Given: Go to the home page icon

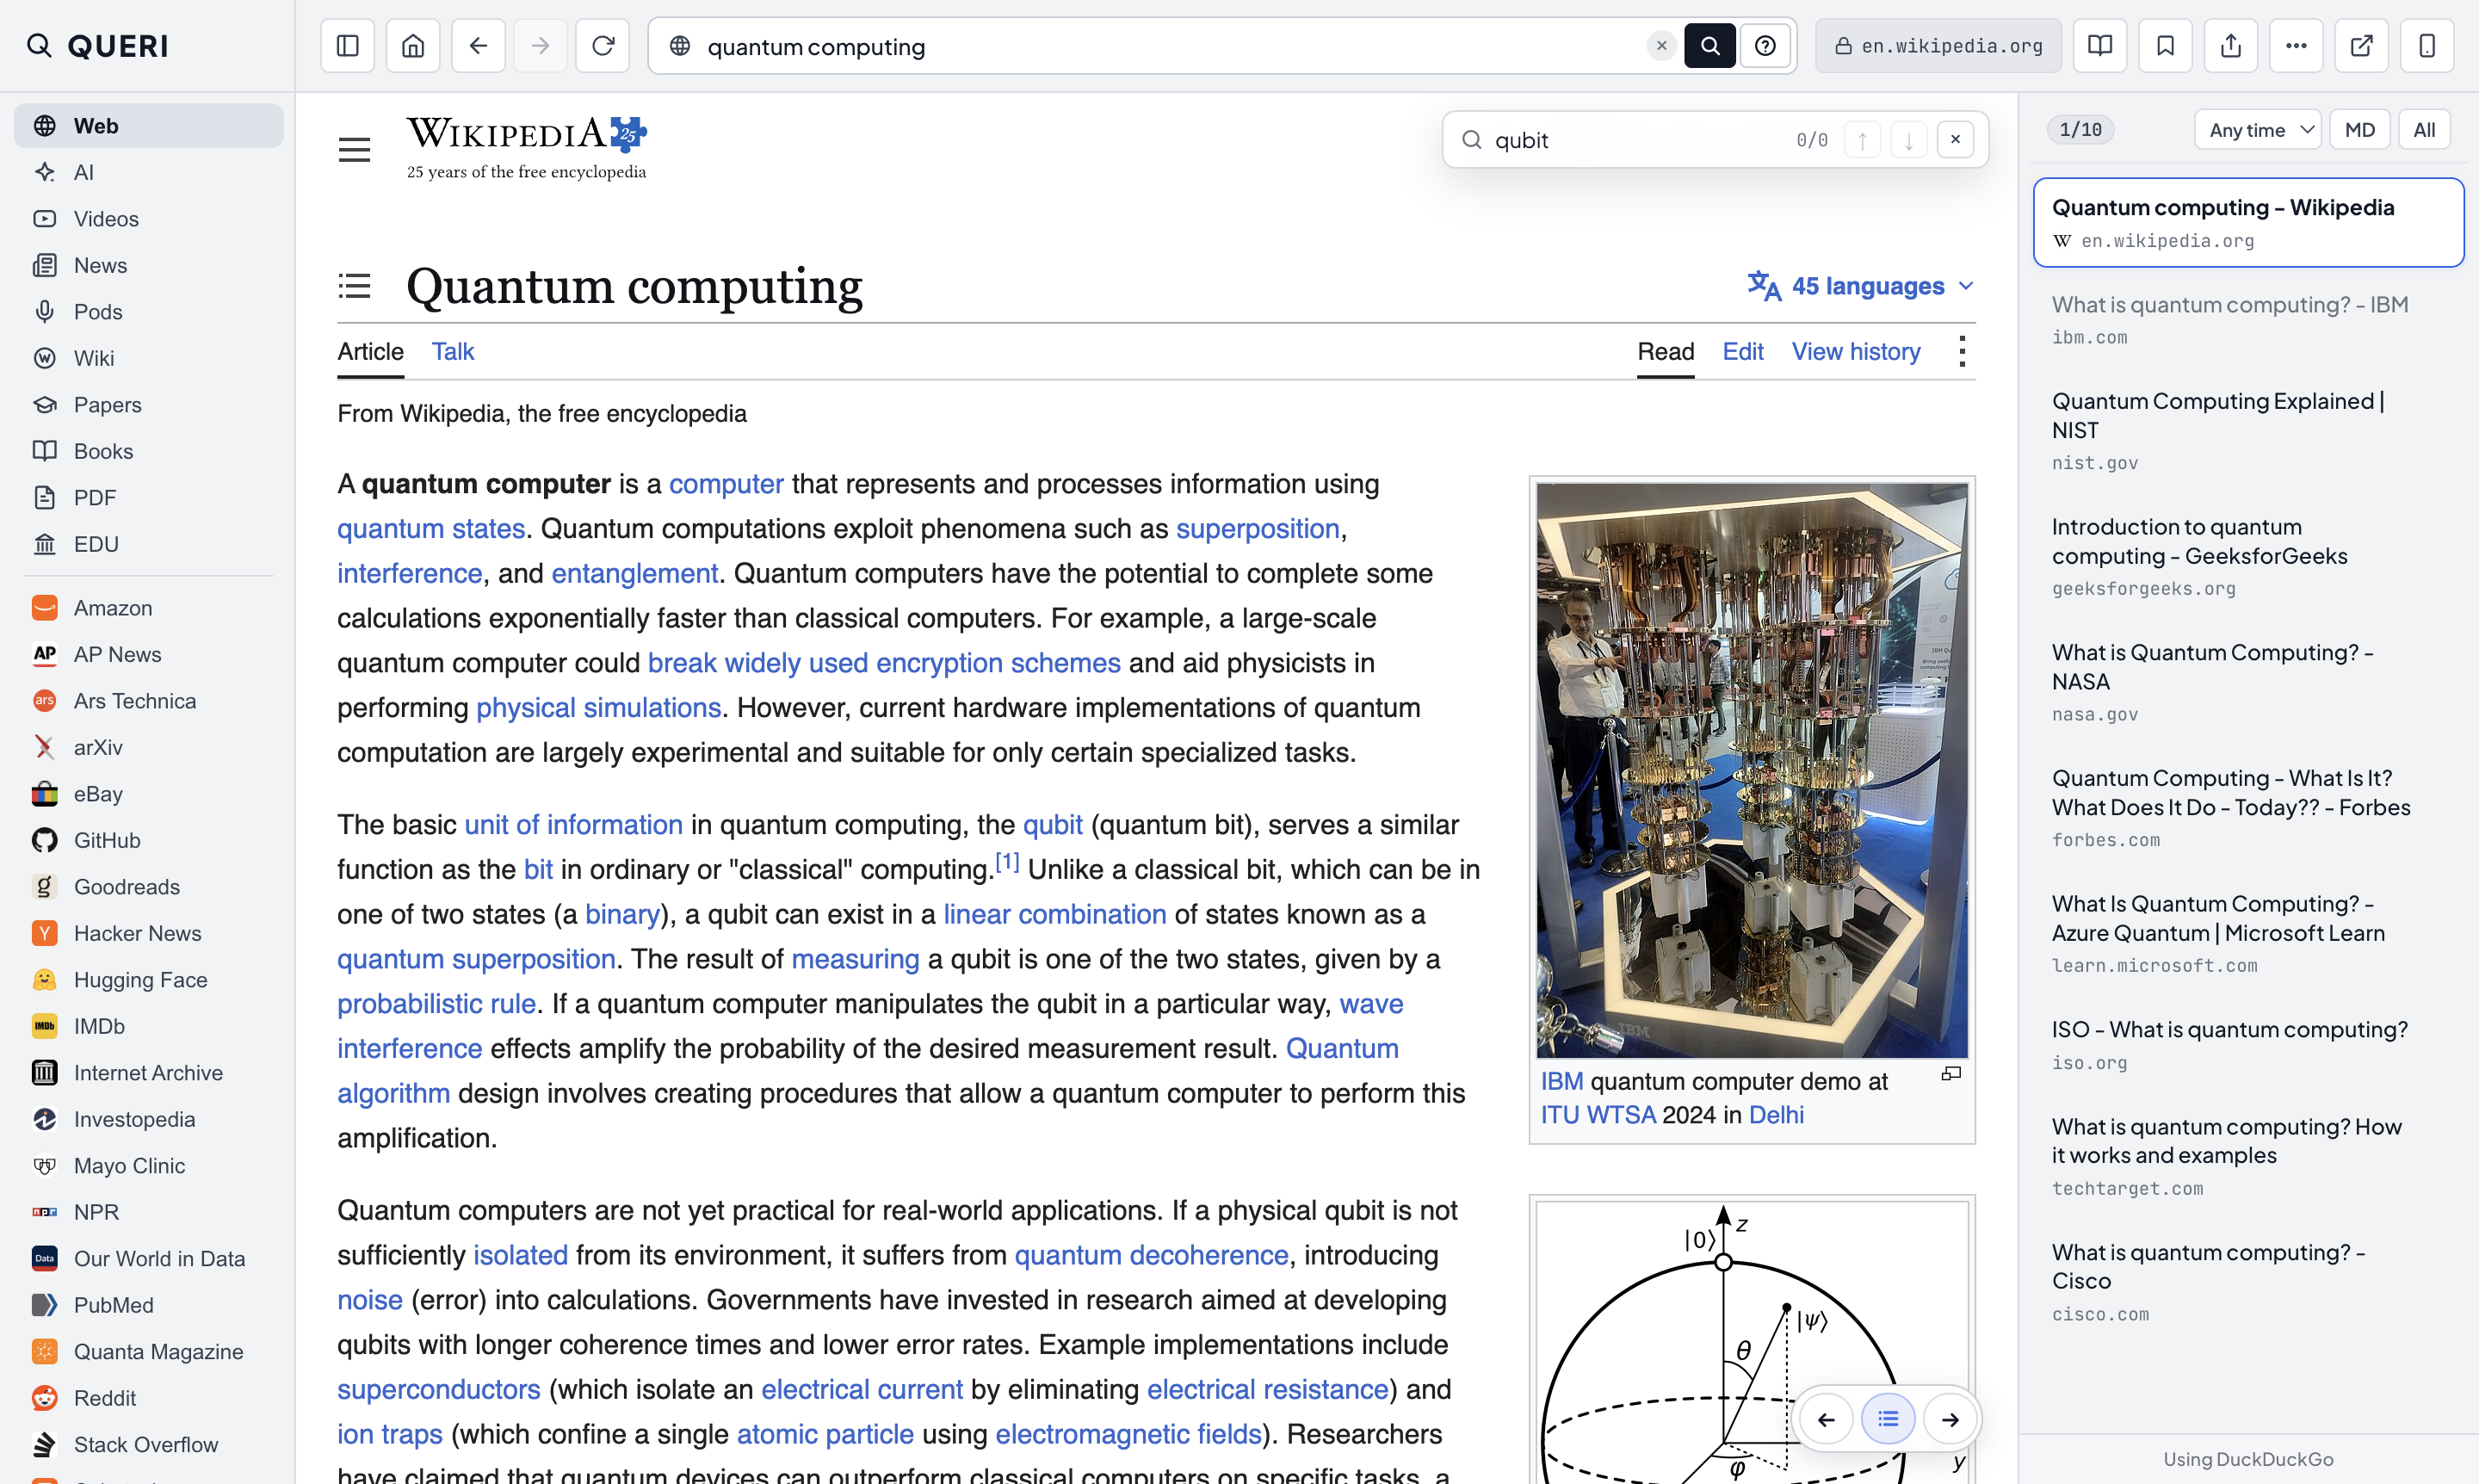Looking at the screenshot, I should (413, 46).
